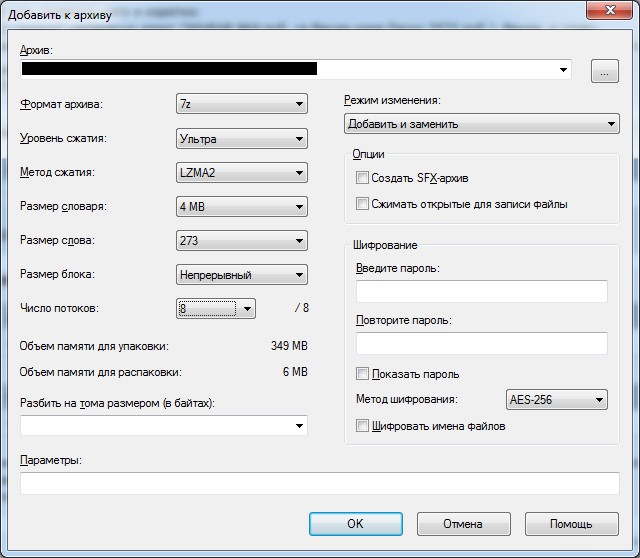Open the LZMA2 compression method dropdown
The width and height of the screenshot is (640, 558).
(x=241, y=173)
